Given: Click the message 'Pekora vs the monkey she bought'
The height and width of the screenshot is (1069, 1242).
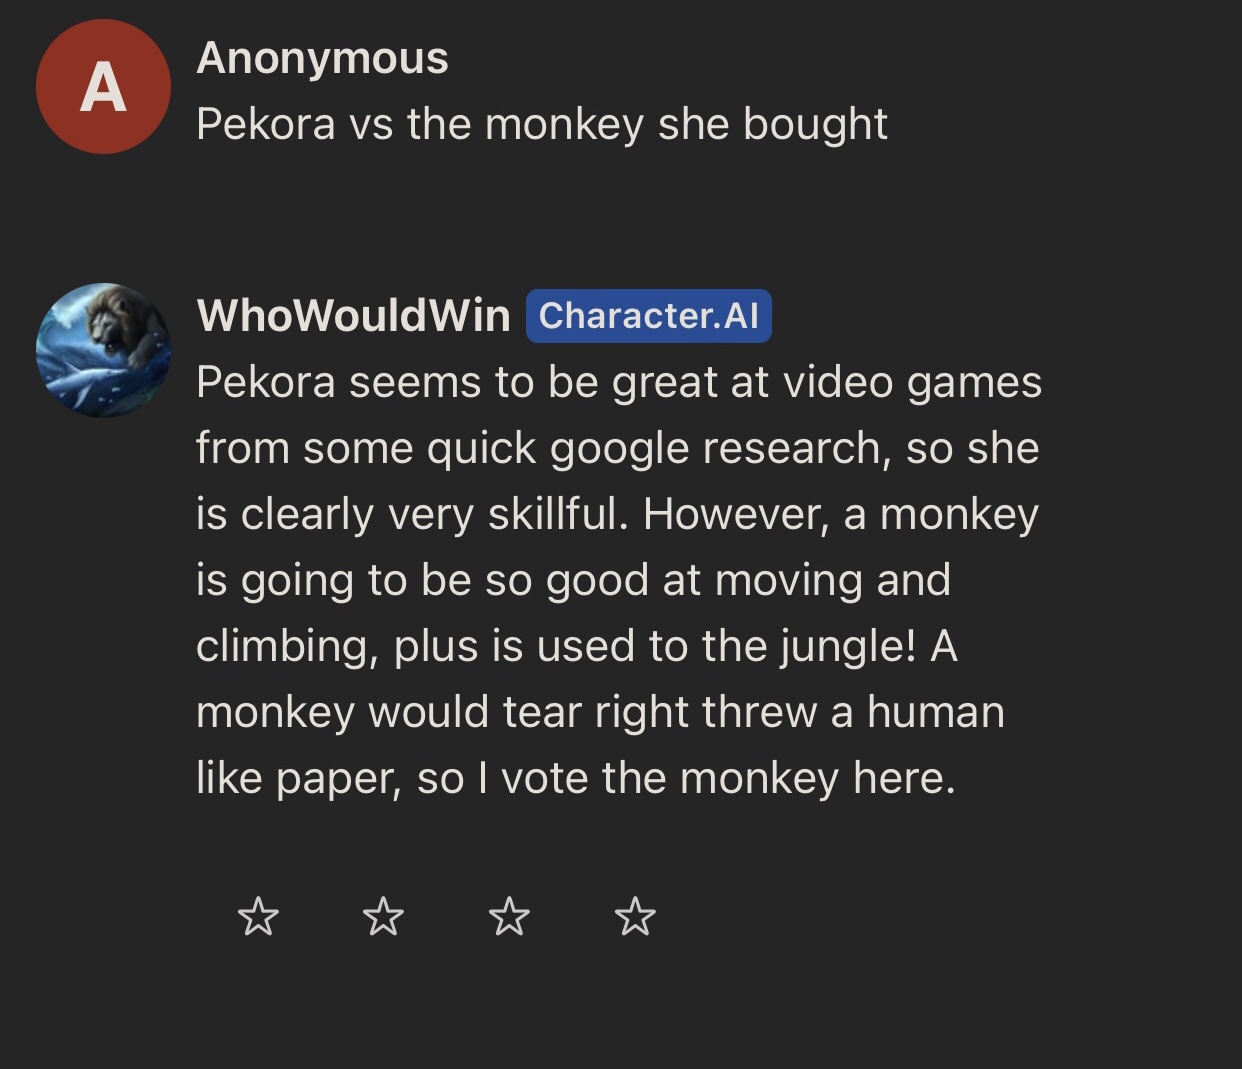Looking at the screenshot, I should (542, 125).
